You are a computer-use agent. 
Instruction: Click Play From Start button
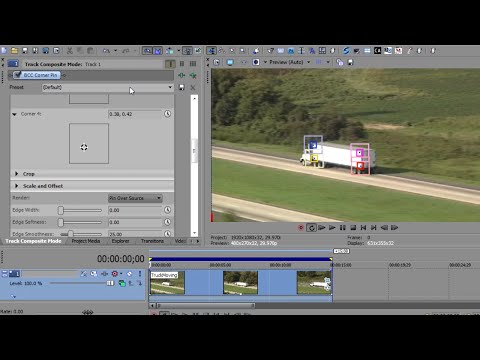322,228
